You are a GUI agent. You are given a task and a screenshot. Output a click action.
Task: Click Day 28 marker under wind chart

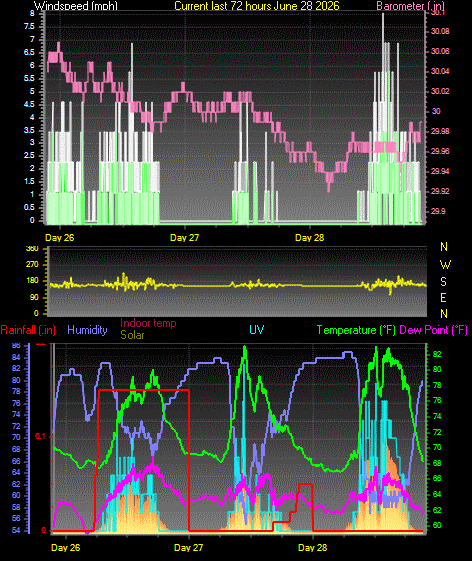[x=310, y=238]
